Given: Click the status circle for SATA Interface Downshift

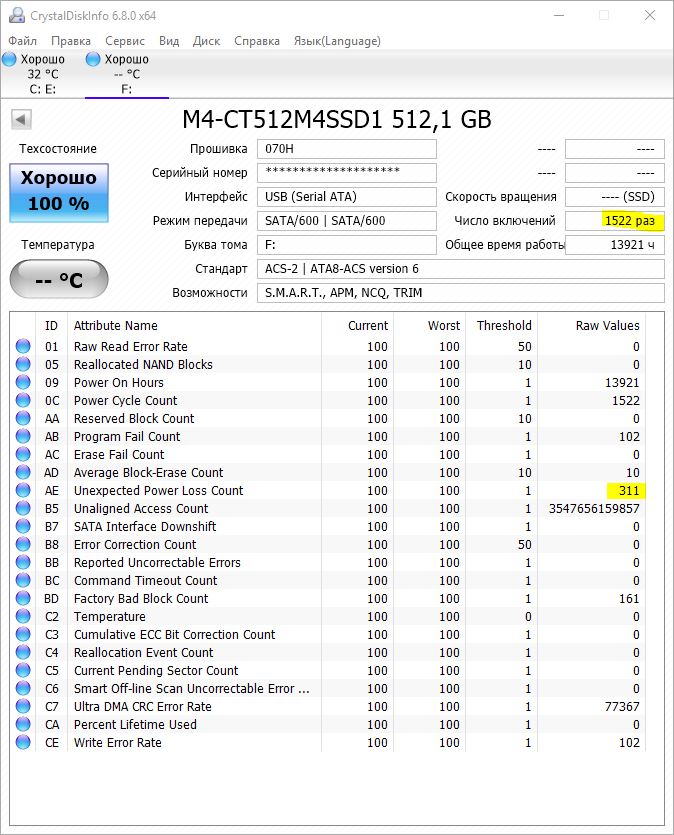Looking at the screenshot, I should (23, 526).
